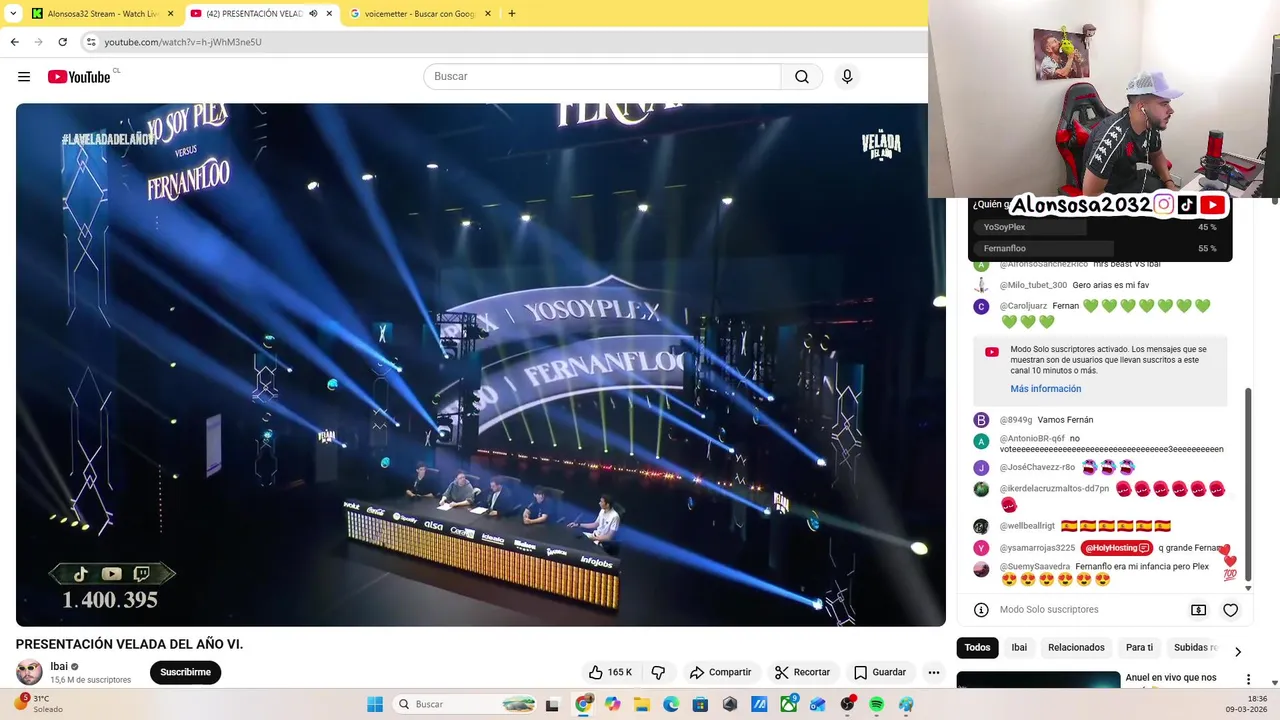This screenshot has height=720, width=1280.
Task: Open Super Chat dollar icon in chat
Action: 1198,610
